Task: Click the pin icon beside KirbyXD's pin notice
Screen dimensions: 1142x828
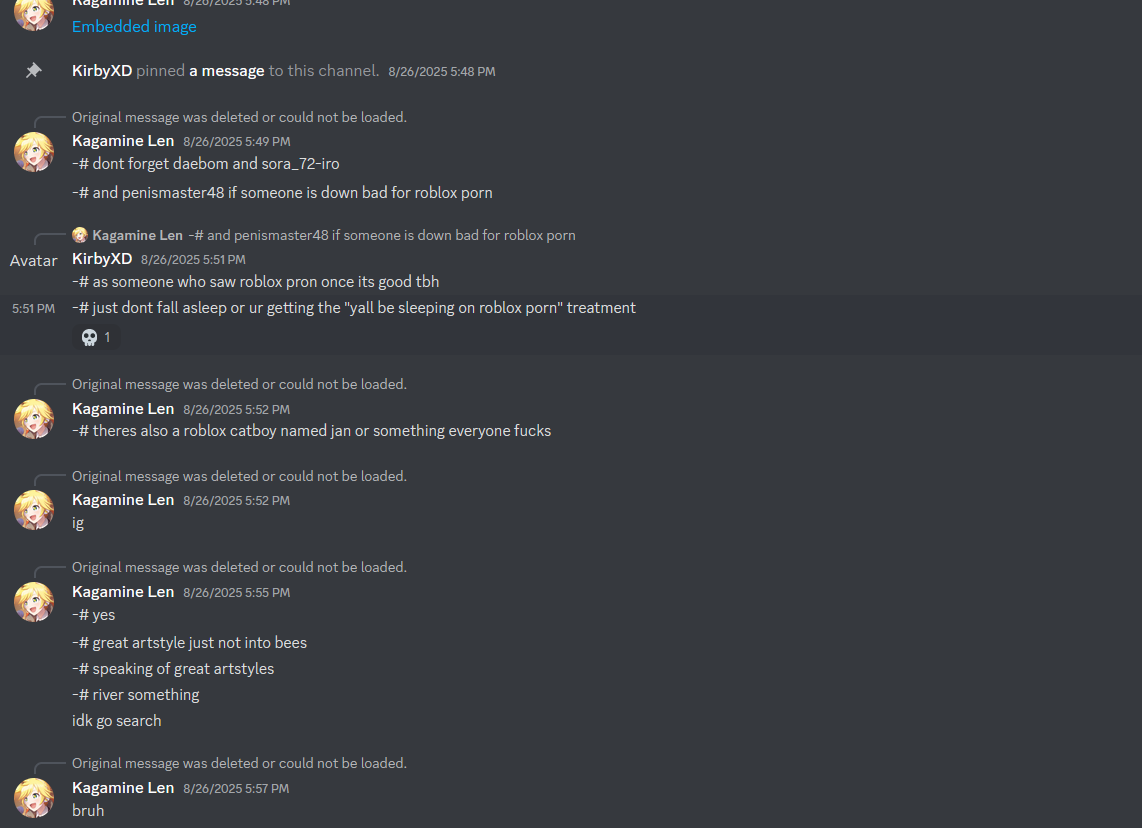Action: click(x=34, y=71)
